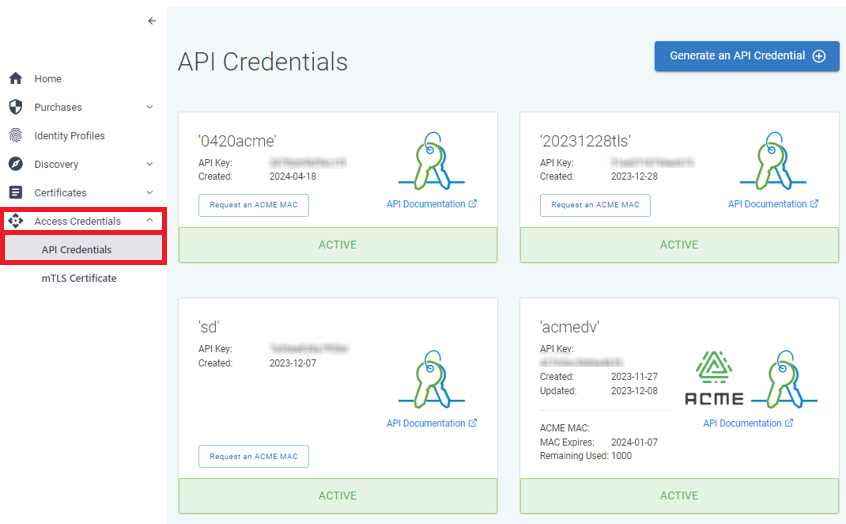Viewport: 846px width, 524px height.
Task: Click the Access Credentials icon
Action: tap(15, 221)
